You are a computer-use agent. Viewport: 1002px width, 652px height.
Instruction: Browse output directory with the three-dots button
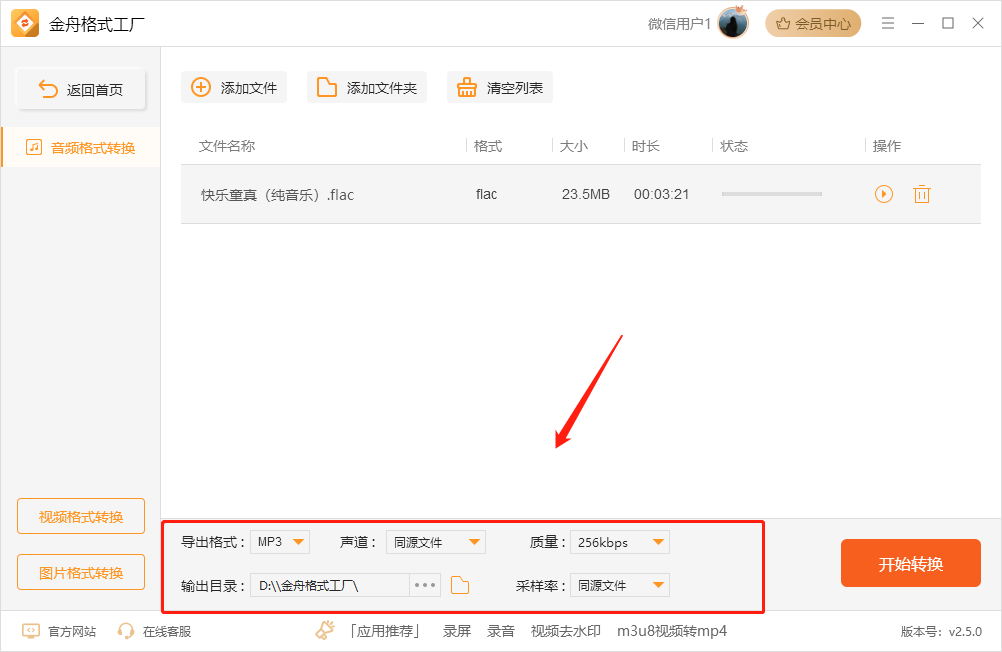click(x=425, y=585)
